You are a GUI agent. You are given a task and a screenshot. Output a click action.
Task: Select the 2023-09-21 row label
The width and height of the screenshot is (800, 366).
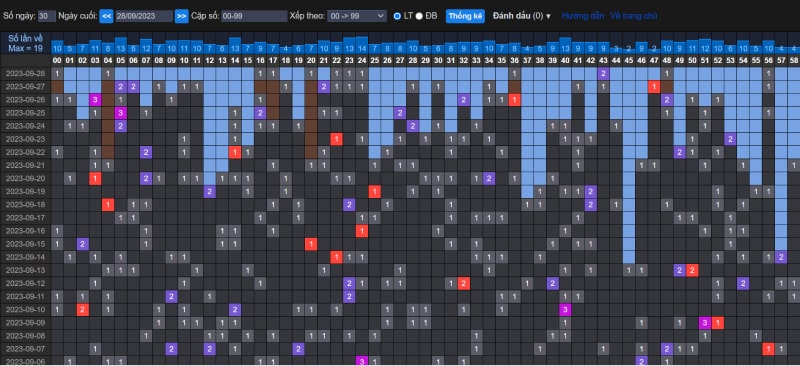pyautogui.click(x=26, y=165)
